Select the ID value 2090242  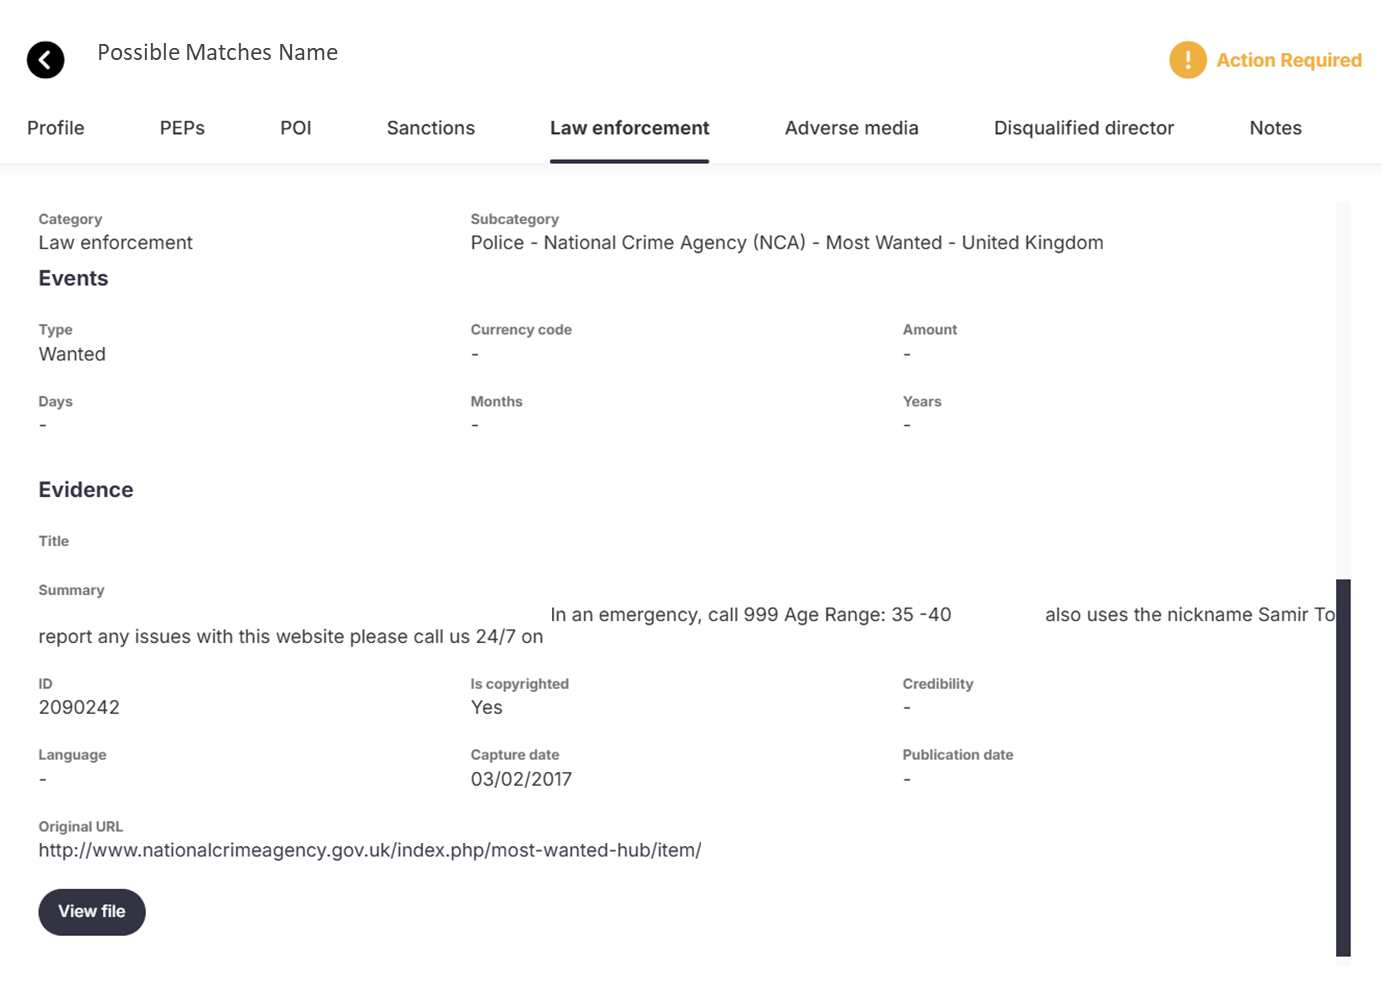tap(79, 707)
